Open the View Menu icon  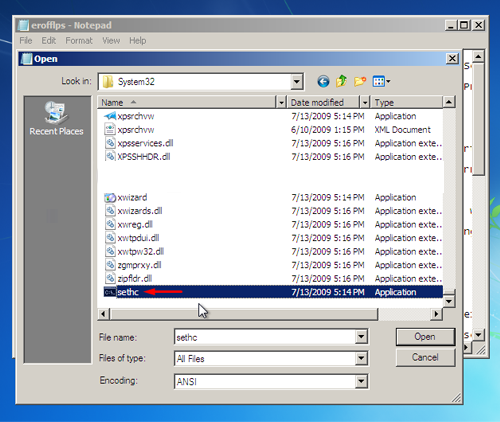(379, 81)
